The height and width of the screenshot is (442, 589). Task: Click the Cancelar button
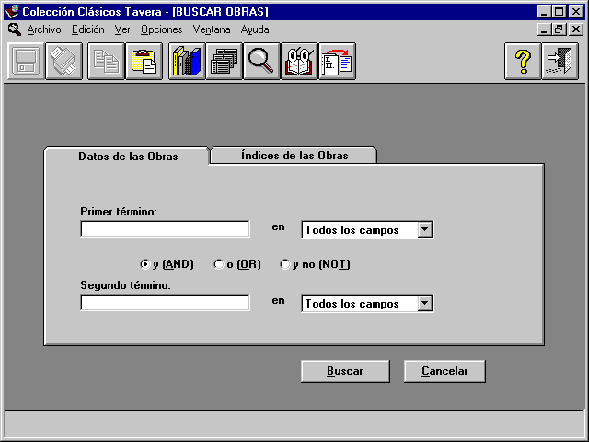point(444,371)
